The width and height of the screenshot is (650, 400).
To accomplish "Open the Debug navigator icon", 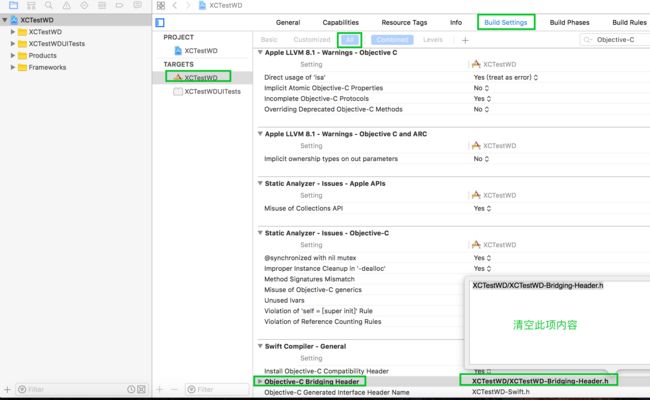I will tap(102, 5).
